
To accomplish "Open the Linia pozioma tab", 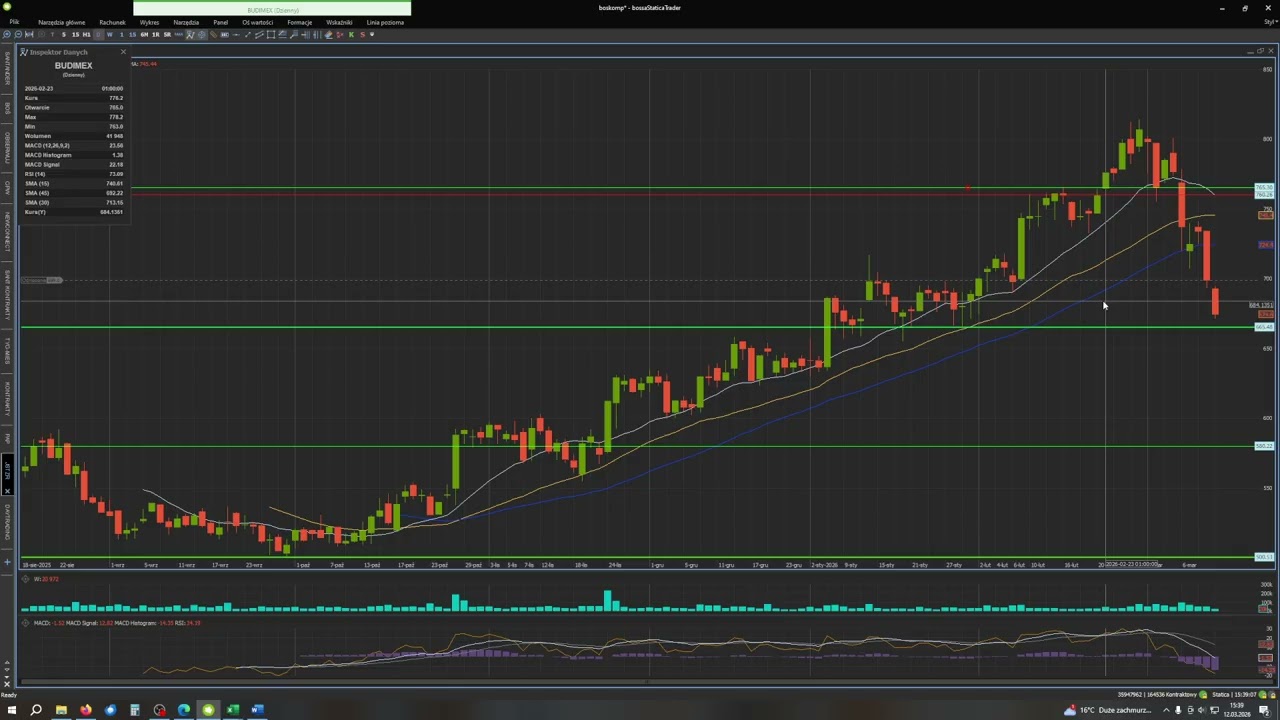I will [x=385, y=22].
